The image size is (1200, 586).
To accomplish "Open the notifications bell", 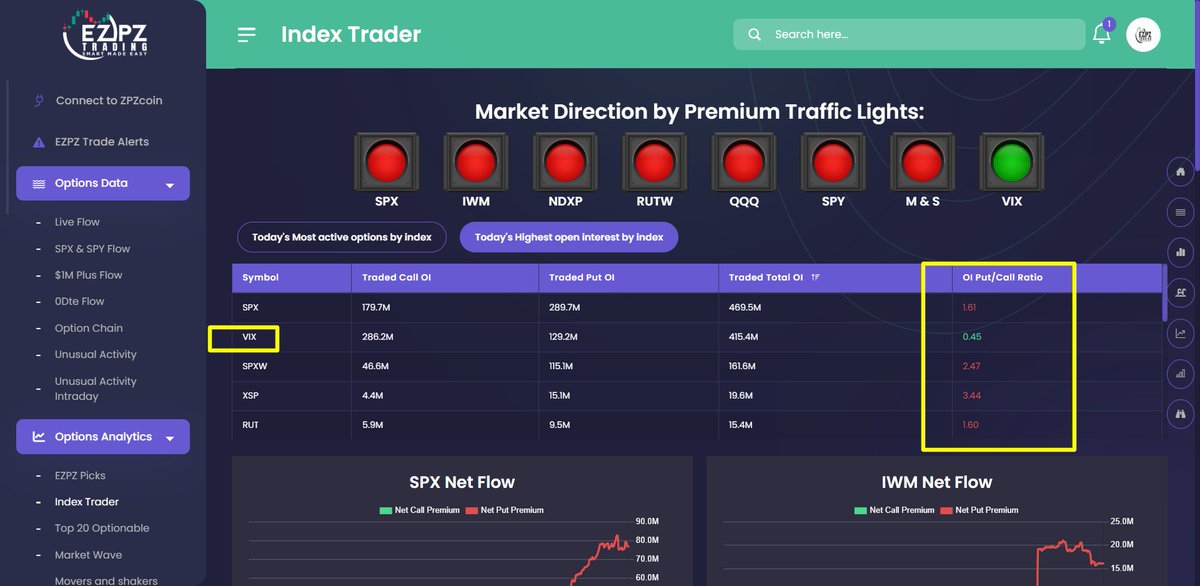I will (1101, 33).
